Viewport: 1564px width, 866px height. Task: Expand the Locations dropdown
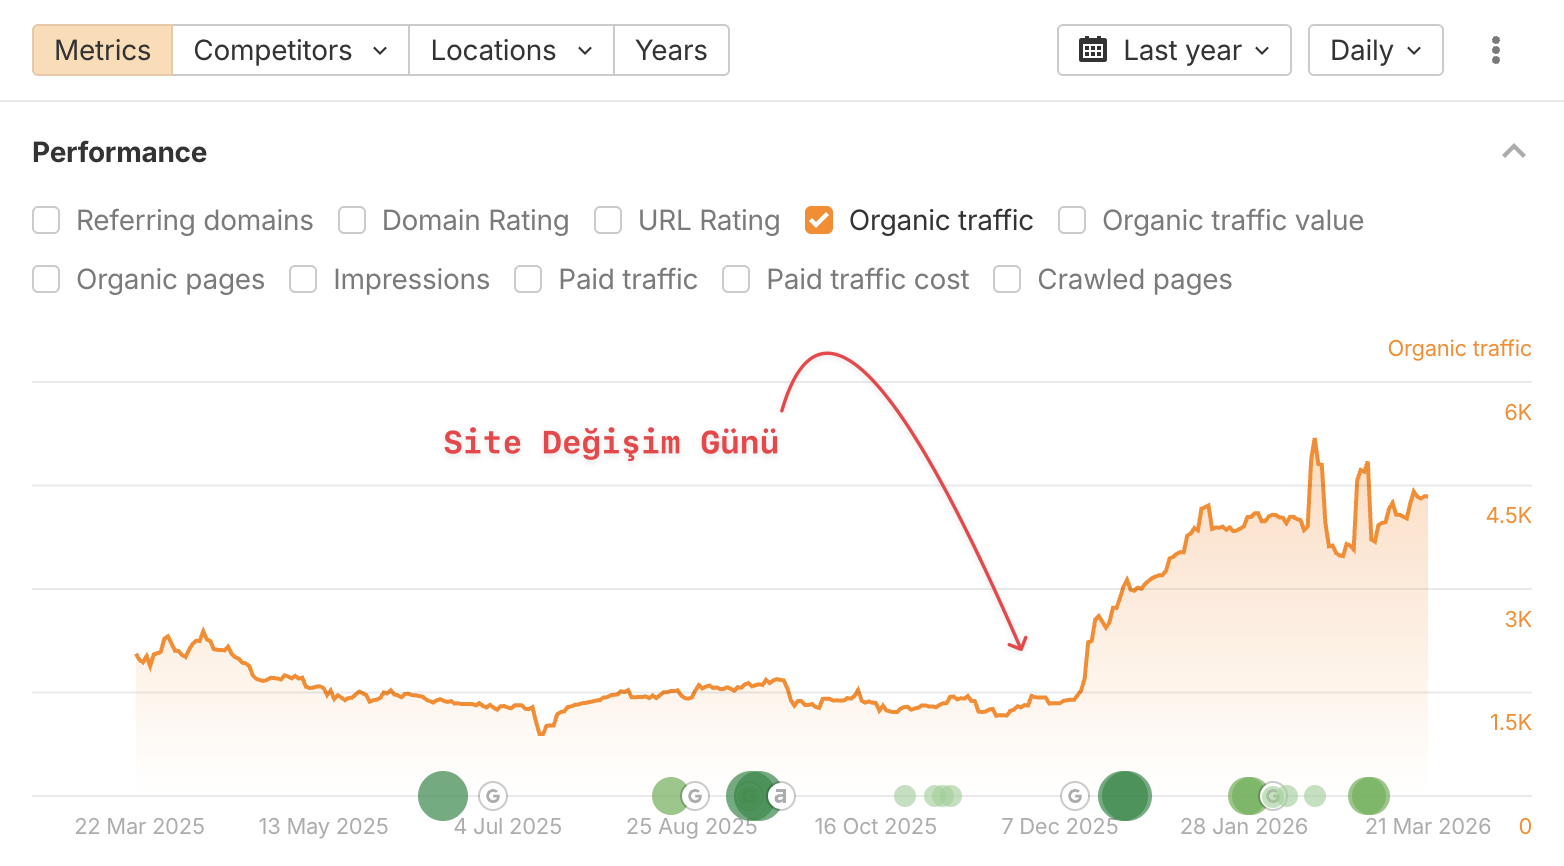point(510,49)
